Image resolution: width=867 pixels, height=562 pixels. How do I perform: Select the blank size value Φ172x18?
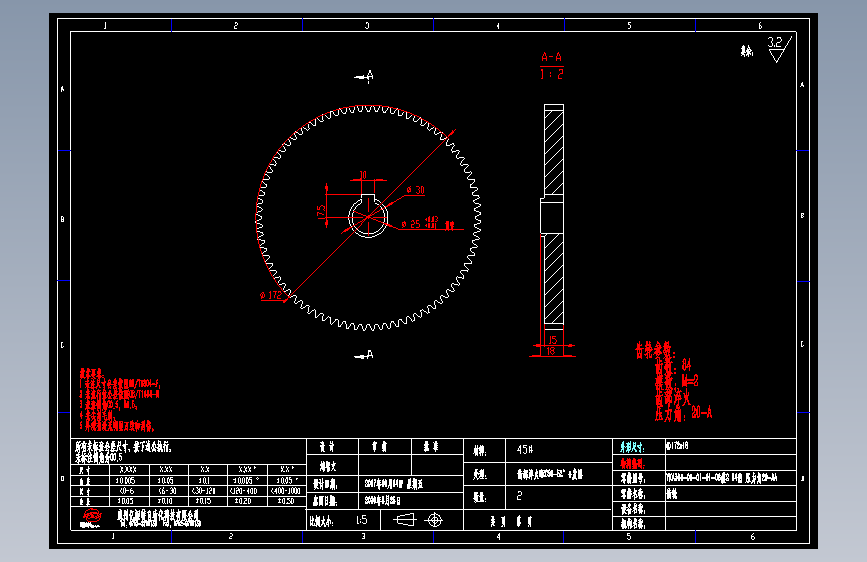pos(677,445)
